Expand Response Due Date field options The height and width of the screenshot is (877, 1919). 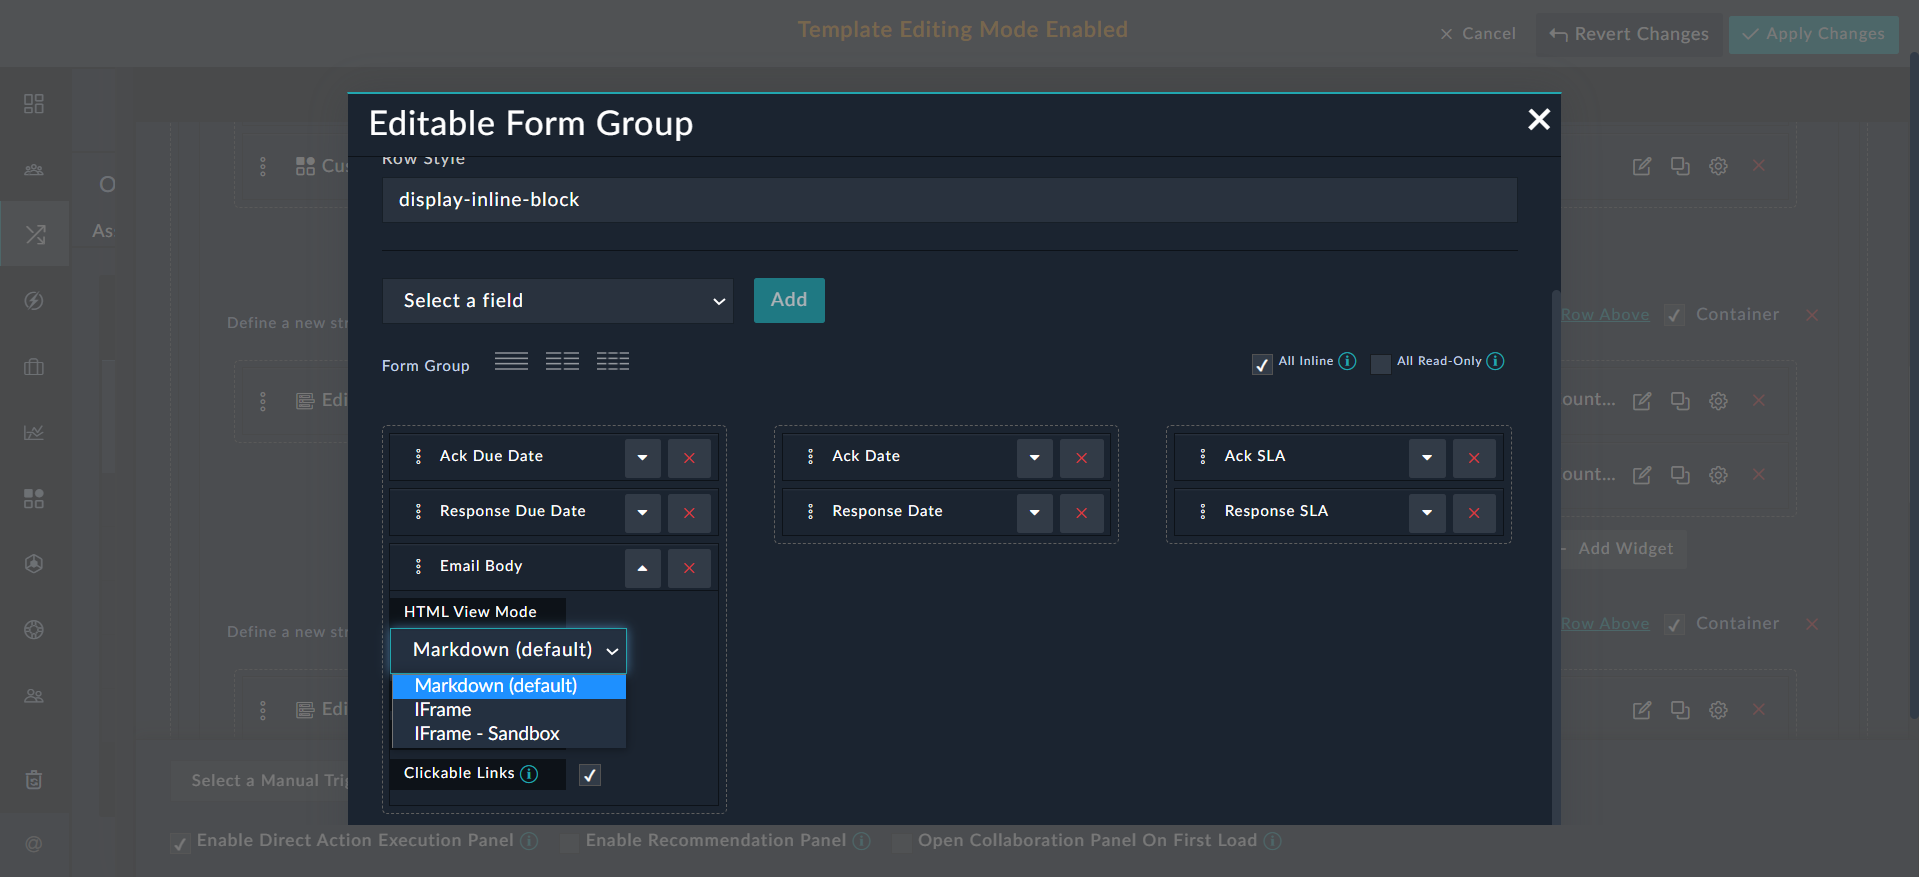click(642, 513)
